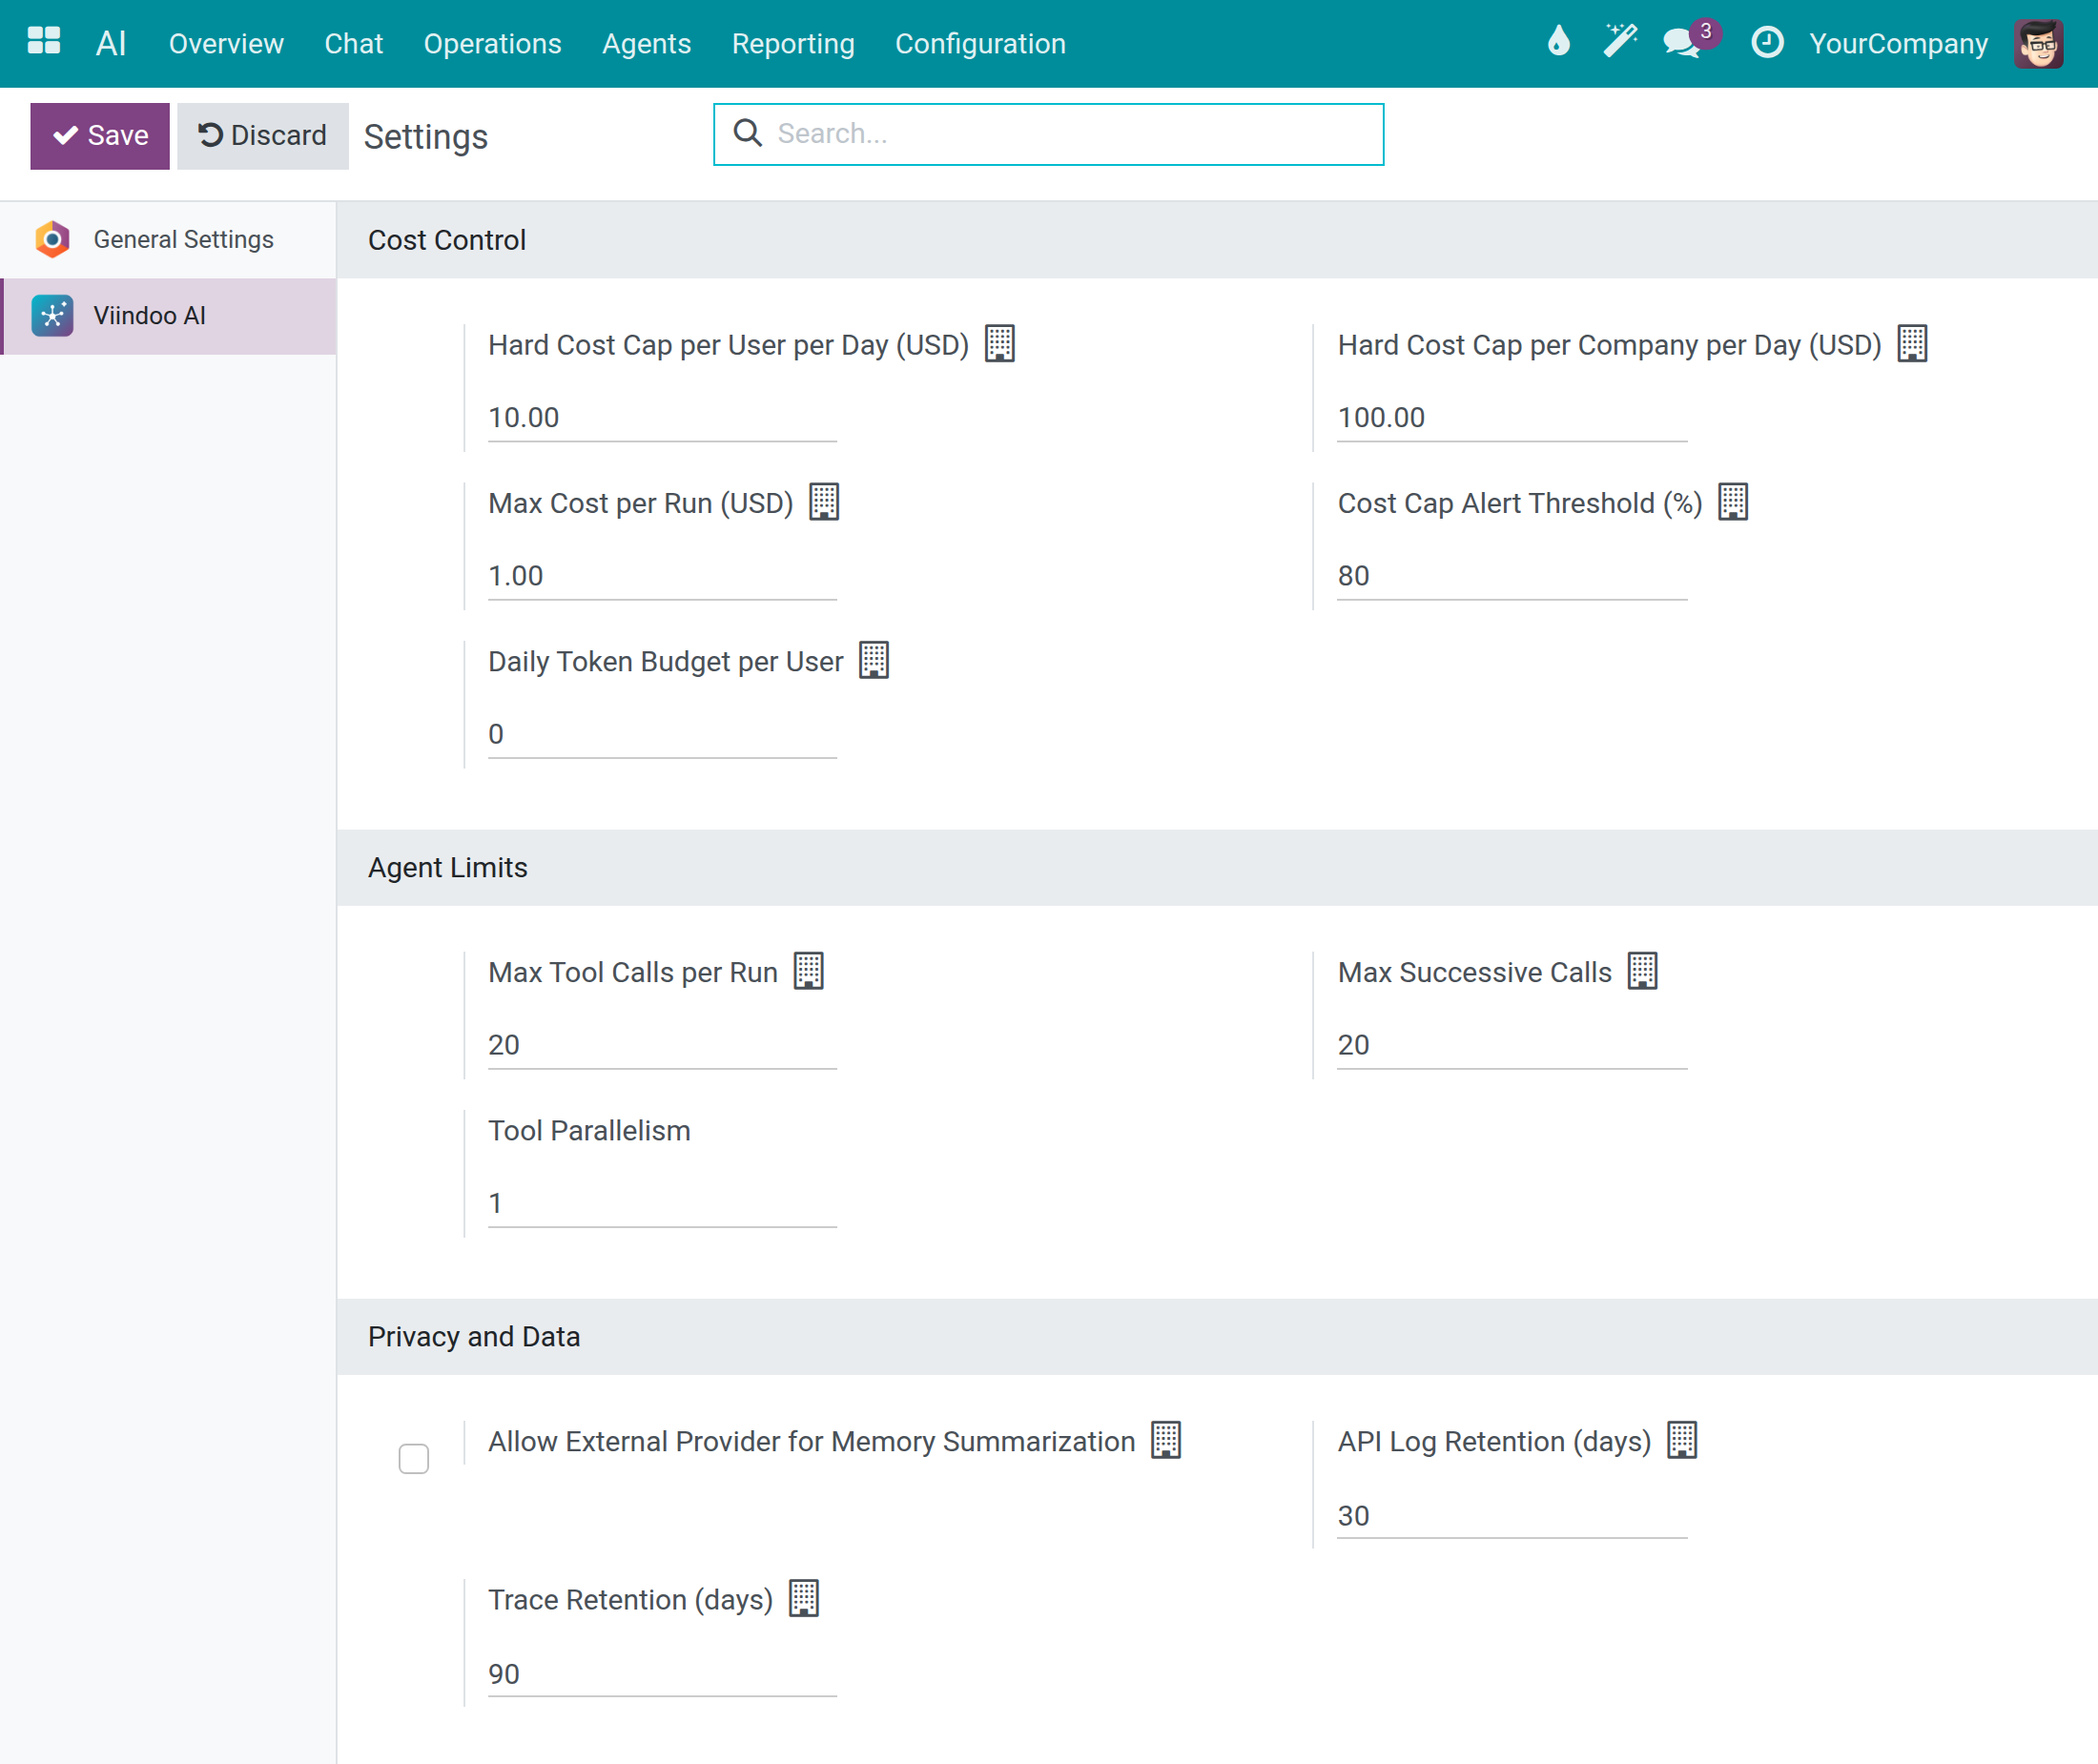Open the activities clock icon

point(1767,42)
